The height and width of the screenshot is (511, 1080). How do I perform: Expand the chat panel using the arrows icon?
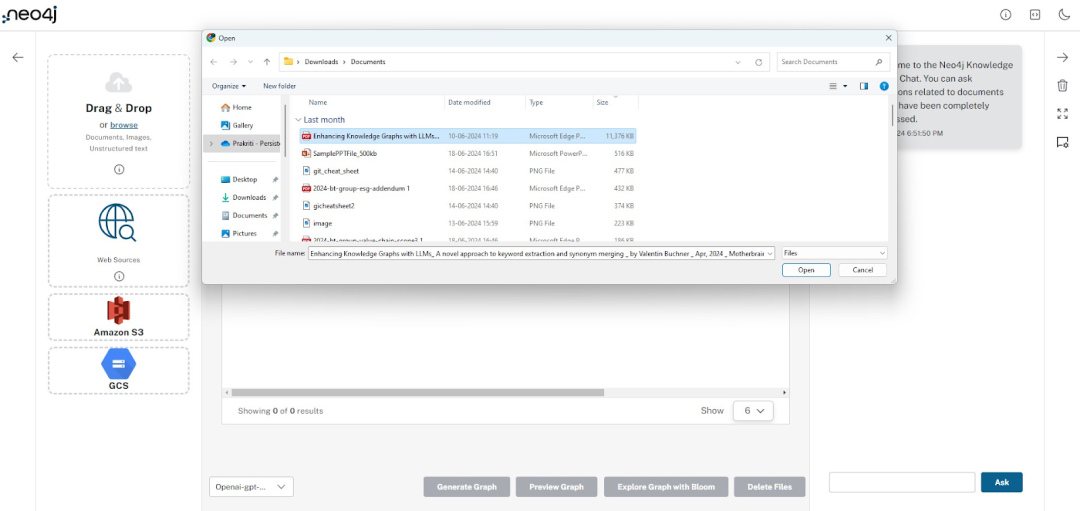pos(1062,114)
